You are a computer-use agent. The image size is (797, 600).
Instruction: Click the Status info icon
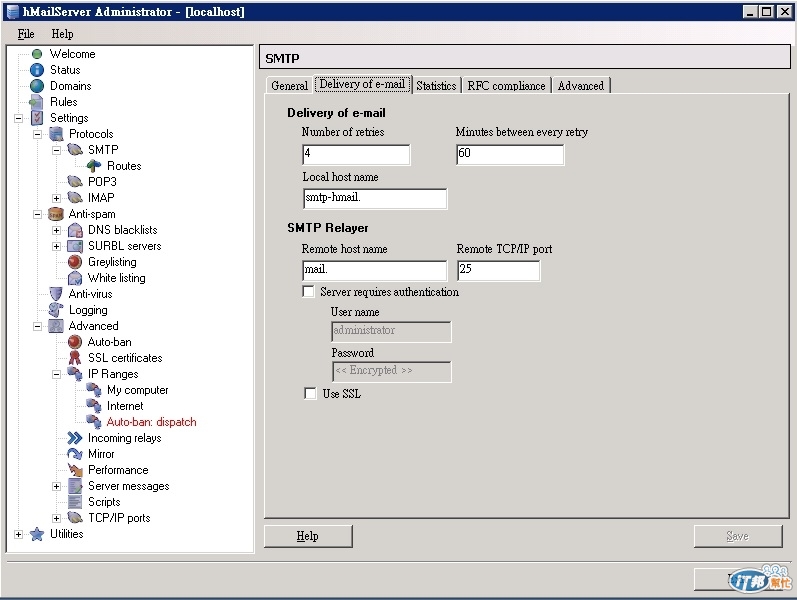click(x=37, y=70)
